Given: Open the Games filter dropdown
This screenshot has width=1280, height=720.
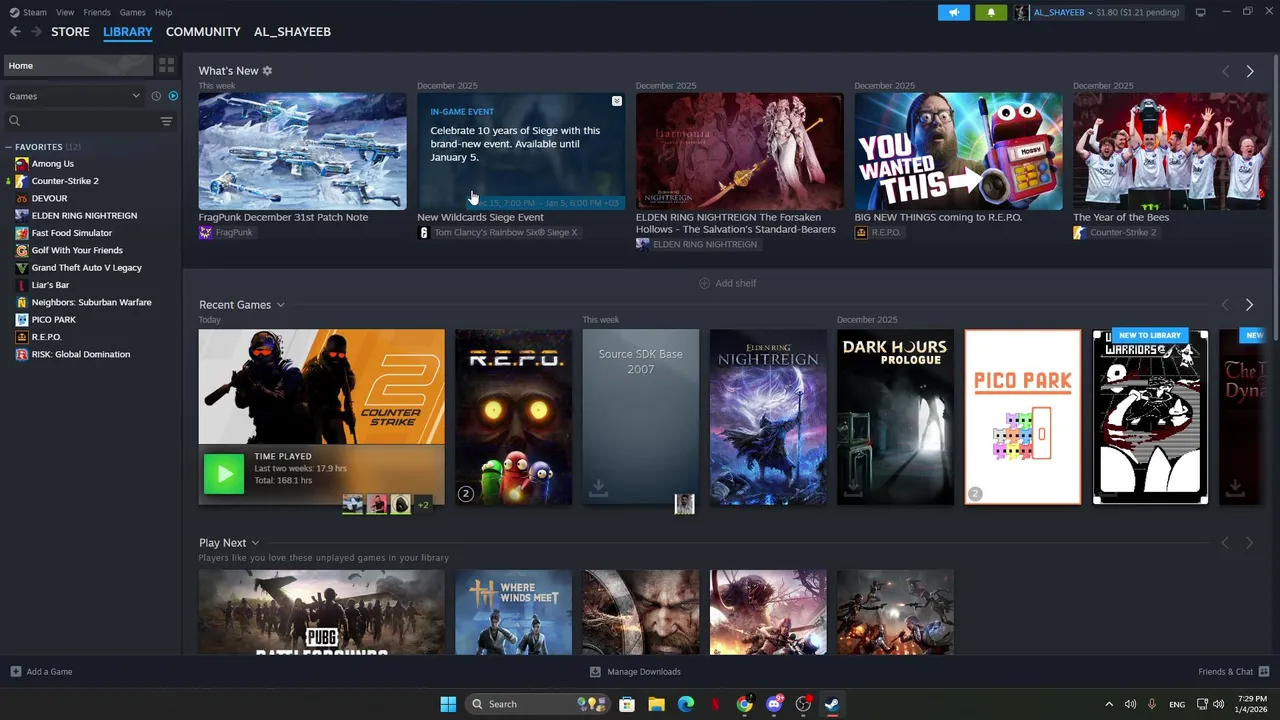Looking at the screenshot, I should click(74, 96).
